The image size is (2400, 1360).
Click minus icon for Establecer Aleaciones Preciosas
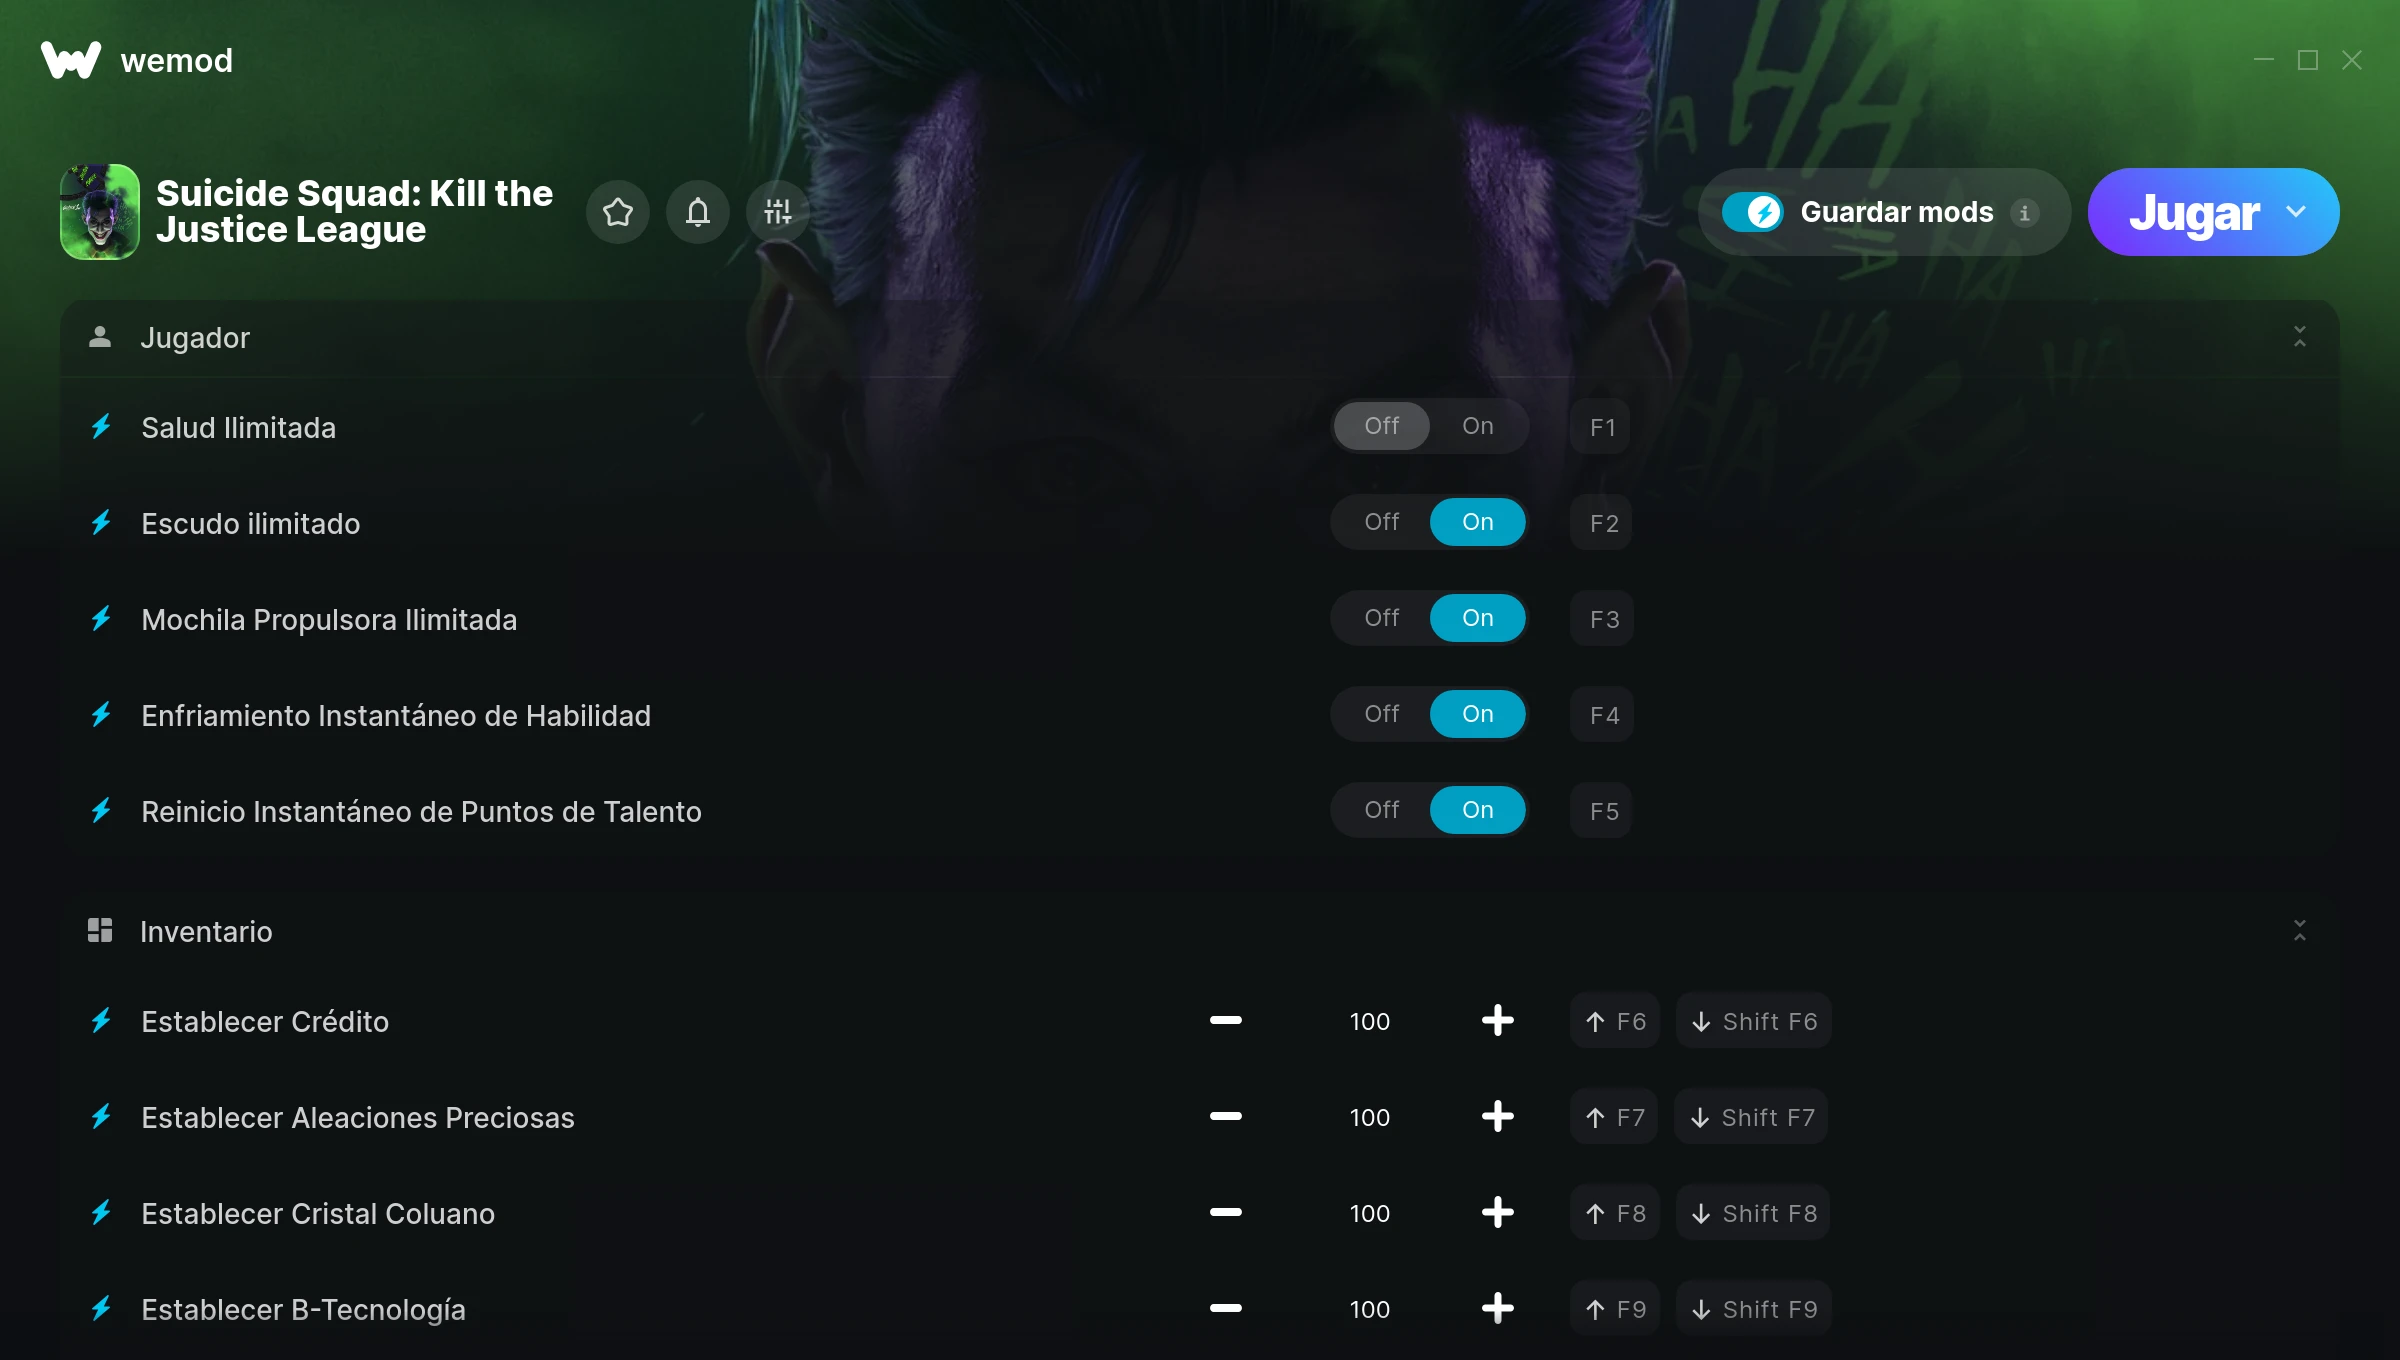(x=1225, y=1116)
